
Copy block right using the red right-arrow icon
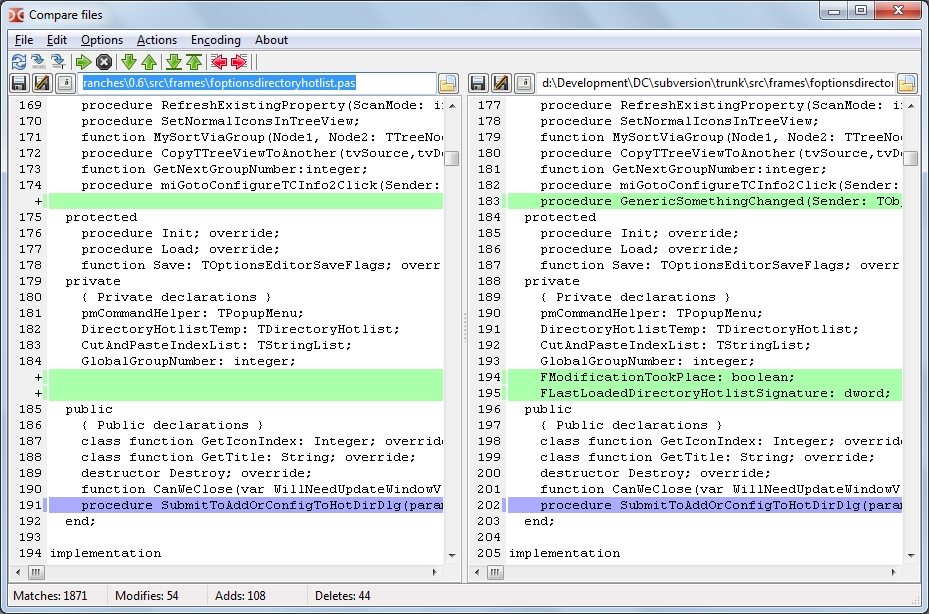click(x=239, y=62)
